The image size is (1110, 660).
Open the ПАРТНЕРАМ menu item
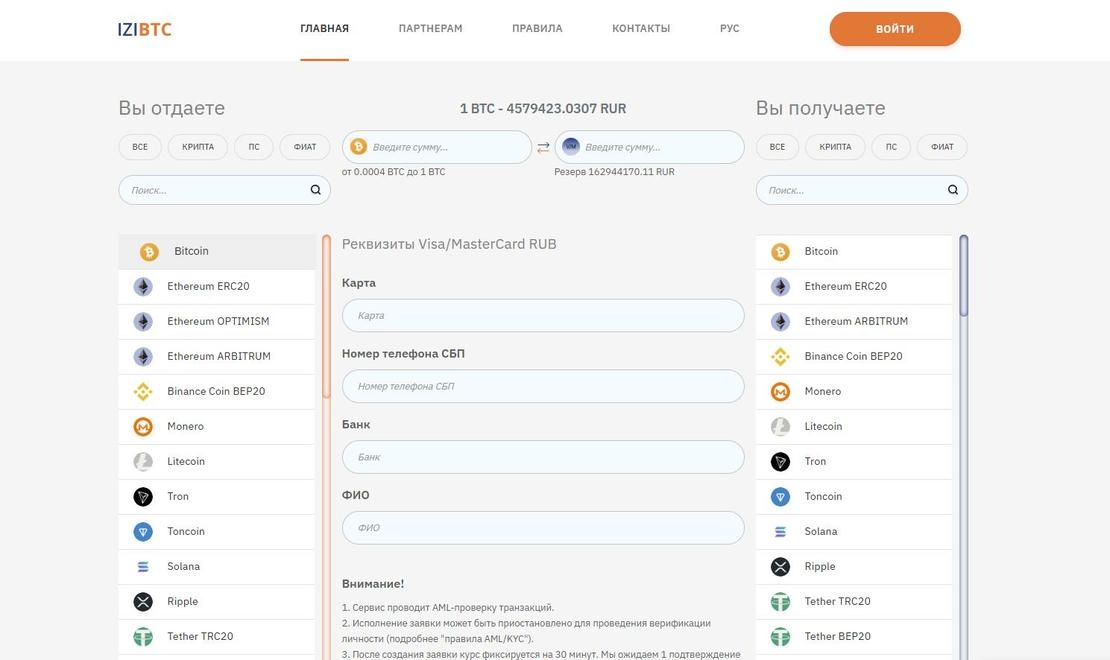point(430,29)
